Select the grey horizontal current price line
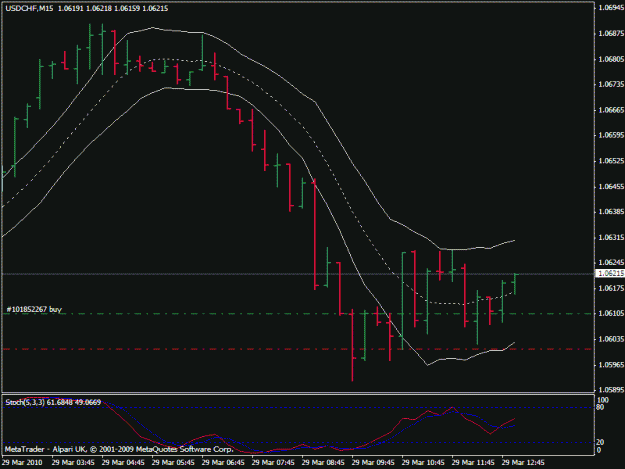Viewport: 625px width, 469px height. click(x=297, y=274)
